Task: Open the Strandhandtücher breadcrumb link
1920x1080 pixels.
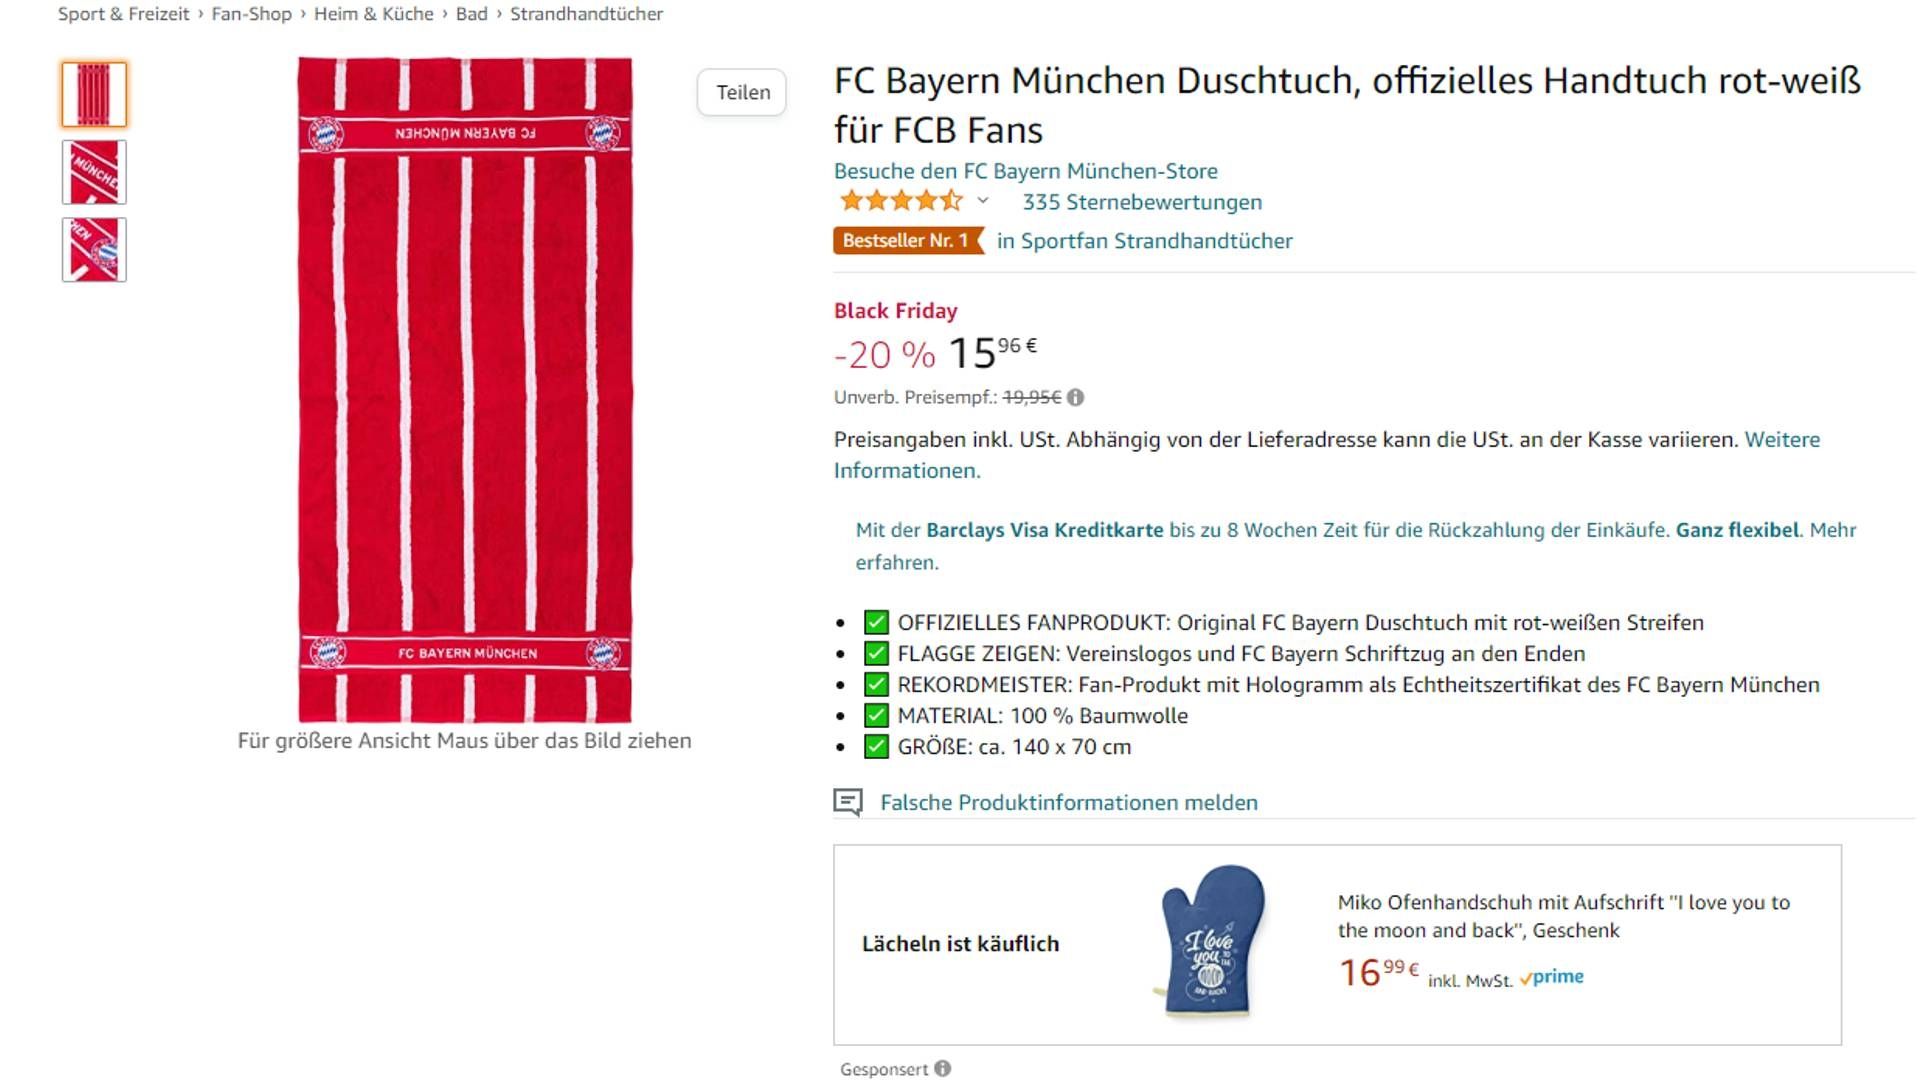Action: 586,14
